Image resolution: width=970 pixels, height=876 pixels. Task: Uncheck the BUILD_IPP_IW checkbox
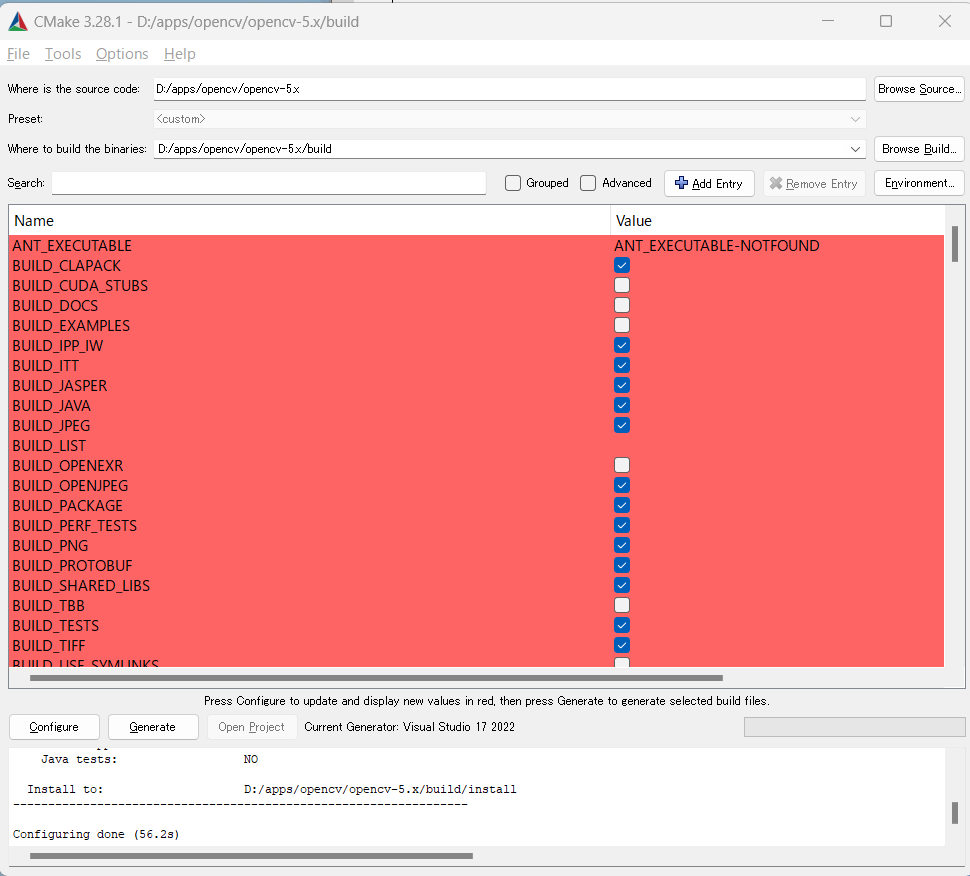point(622,345)
